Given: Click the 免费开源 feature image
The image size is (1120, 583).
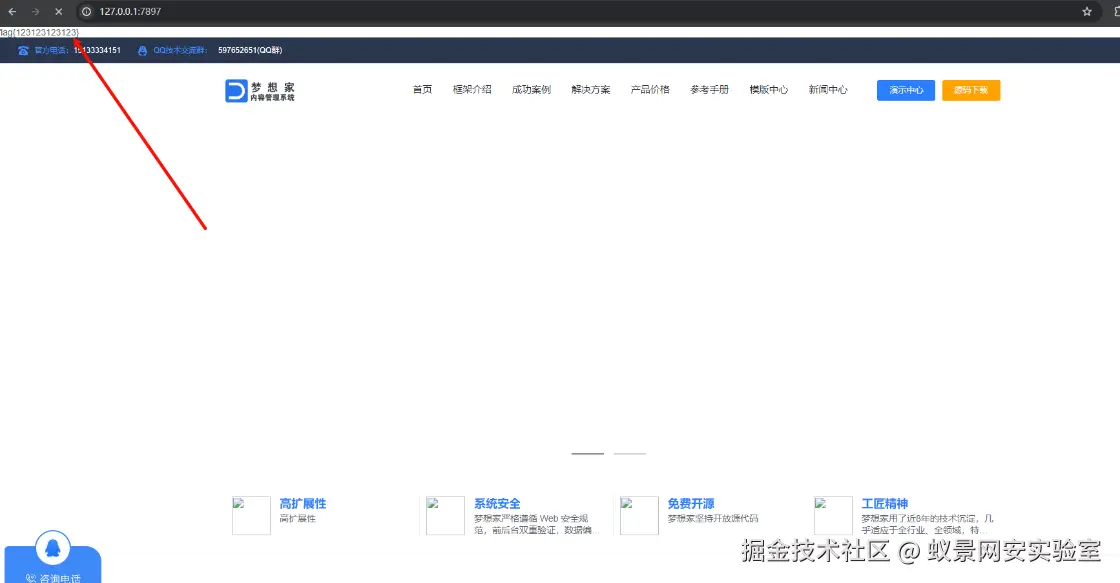Looking at the screenshot, I should pyautogui.click(x=639, y=516).
